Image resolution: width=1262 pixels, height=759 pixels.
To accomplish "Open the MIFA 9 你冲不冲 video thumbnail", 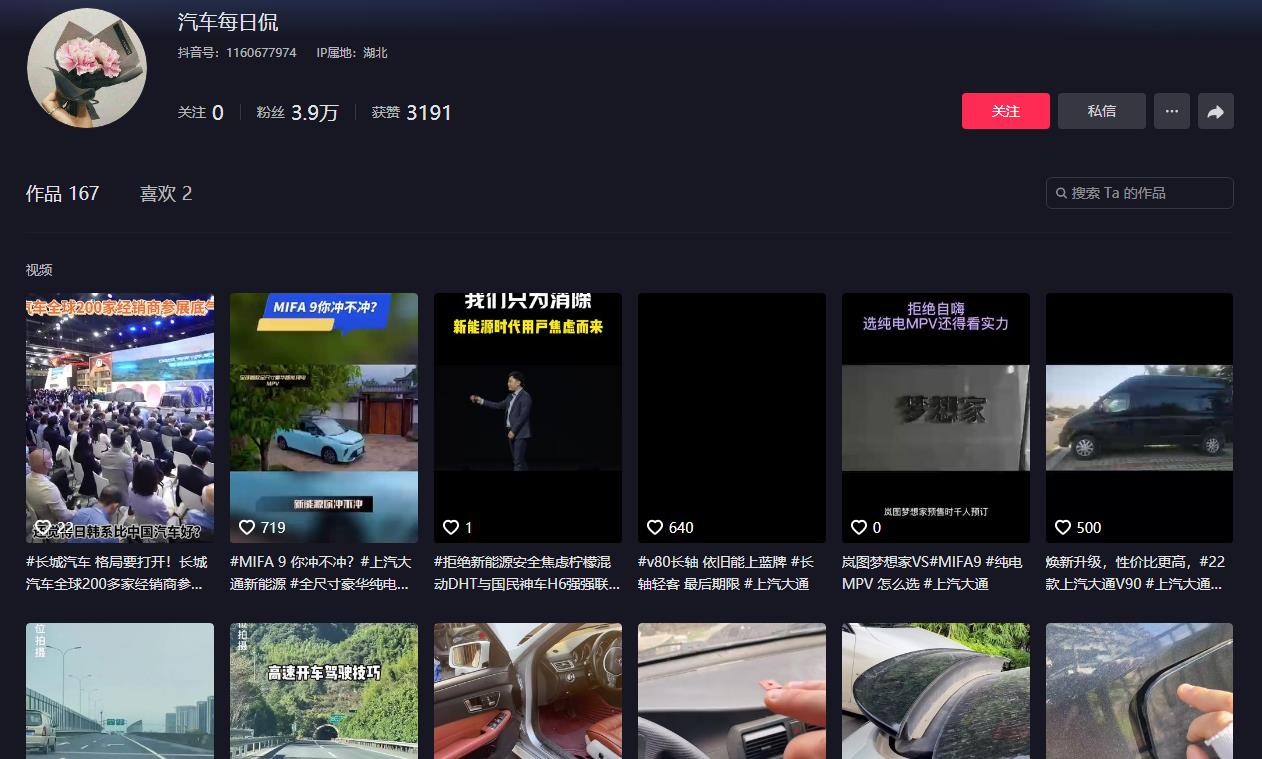I will pos(324,418).
